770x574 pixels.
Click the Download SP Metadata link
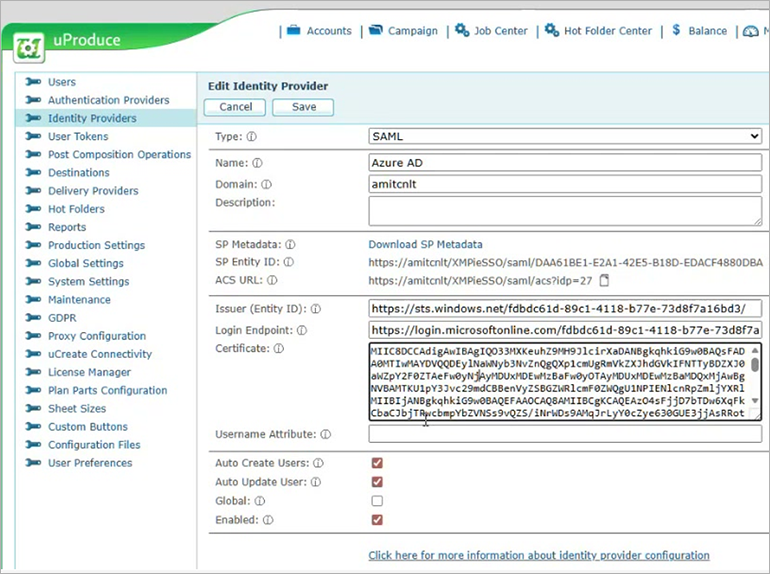click(x=425, y=244)
